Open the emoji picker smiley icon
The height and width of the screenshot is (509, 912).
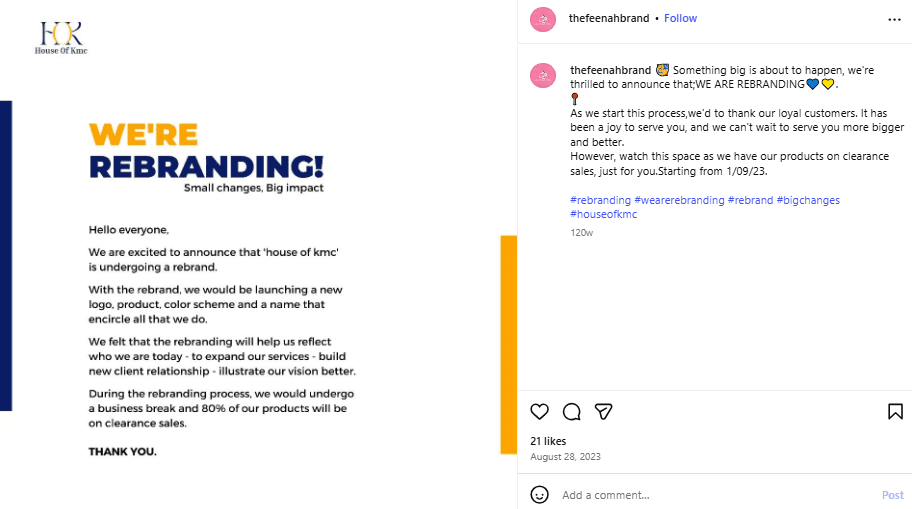(x=540, y=494)
